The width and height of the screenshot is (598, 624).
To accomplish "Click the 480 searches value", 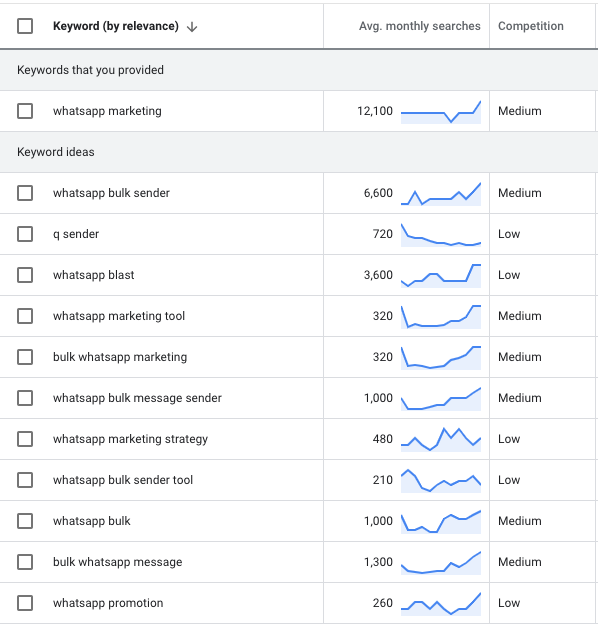I will 383,439.
